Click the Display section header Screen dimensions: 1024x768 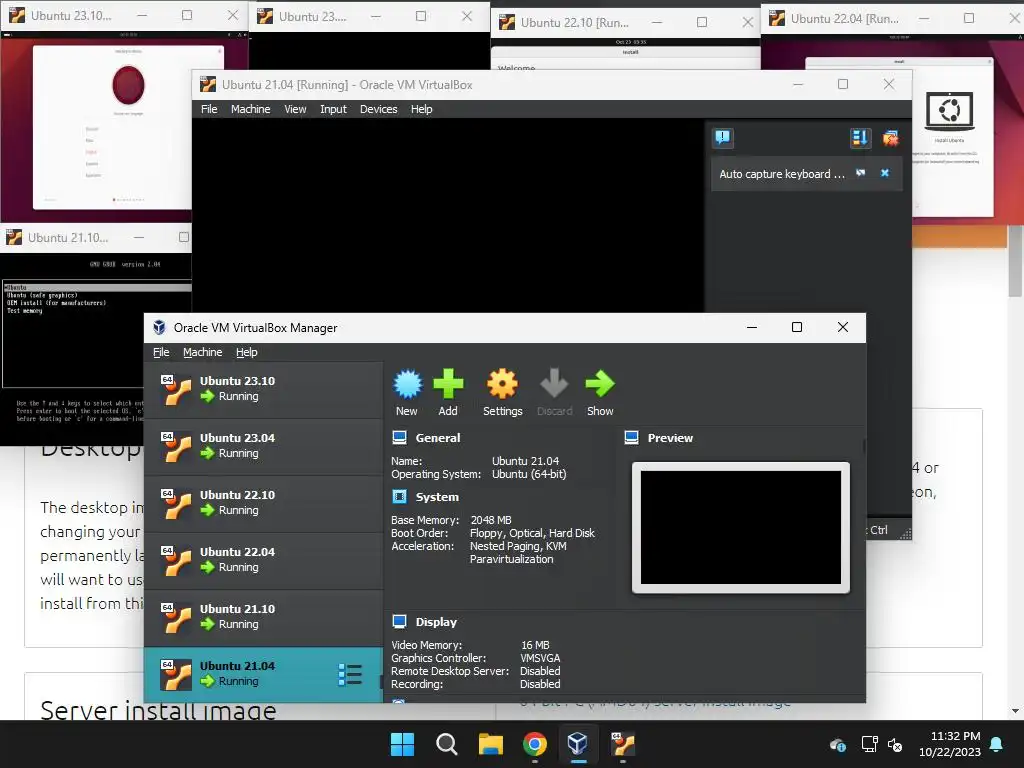click(x=436, y=622)
